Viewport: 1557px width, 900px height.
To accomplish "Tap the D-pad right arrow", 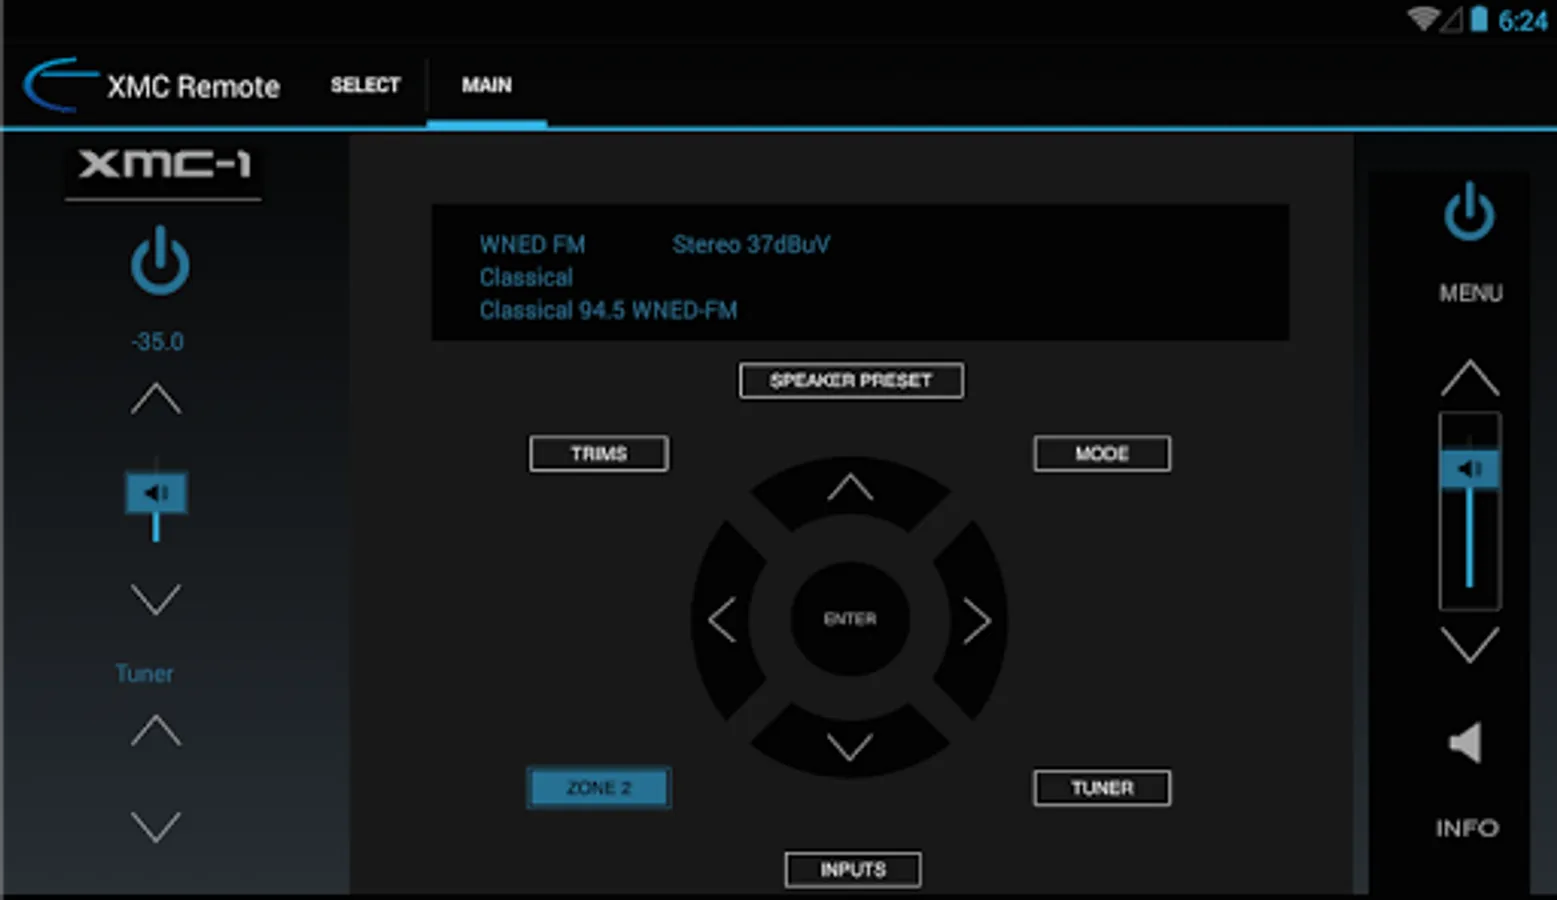I will click(975, 620).
